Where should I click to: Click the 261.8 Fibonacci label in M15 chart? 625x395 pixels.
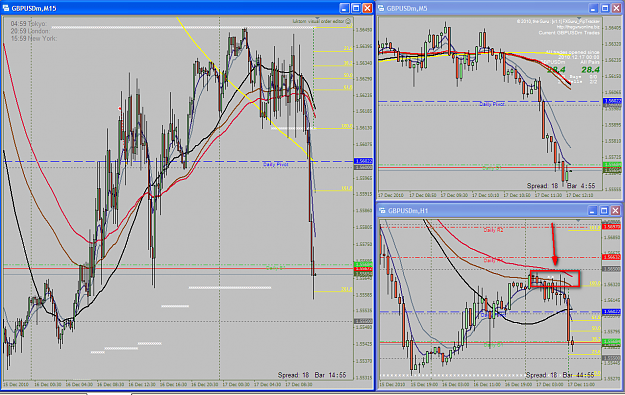[347, 289]
